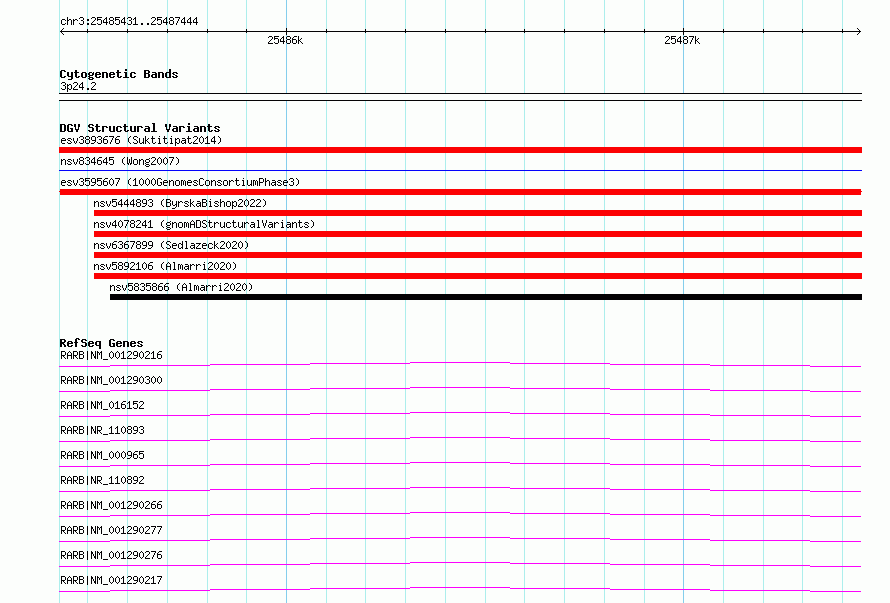Screen dimensions: 890x603
Task: Click the red bar under nsv5444893
Action: pos(478,213)
